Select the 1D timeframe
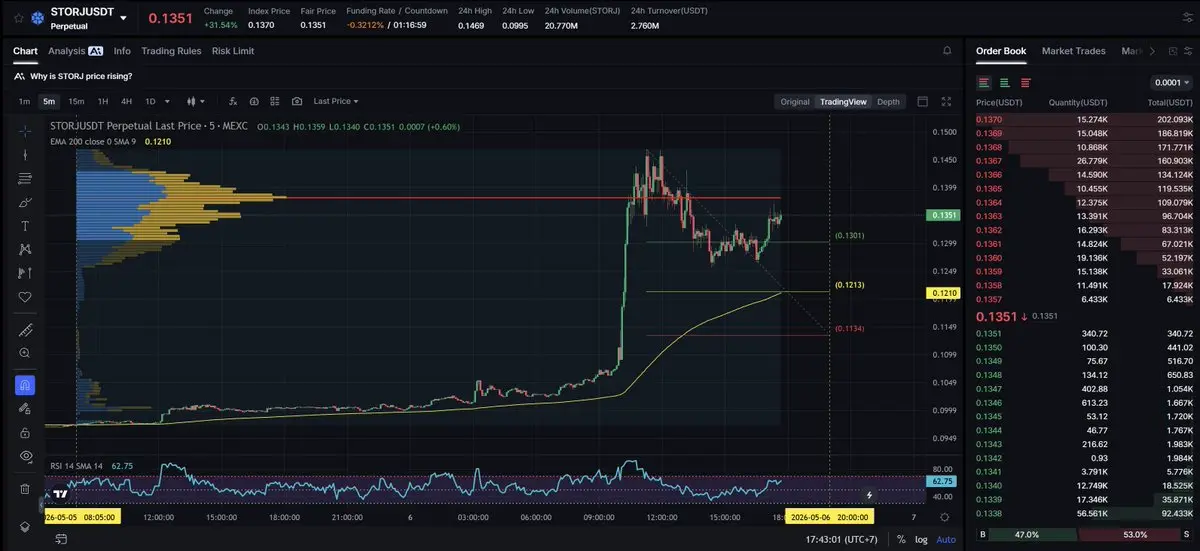The width and height of the screenshot is (1200, 551). pyautogui.click(x=150, y=101)
